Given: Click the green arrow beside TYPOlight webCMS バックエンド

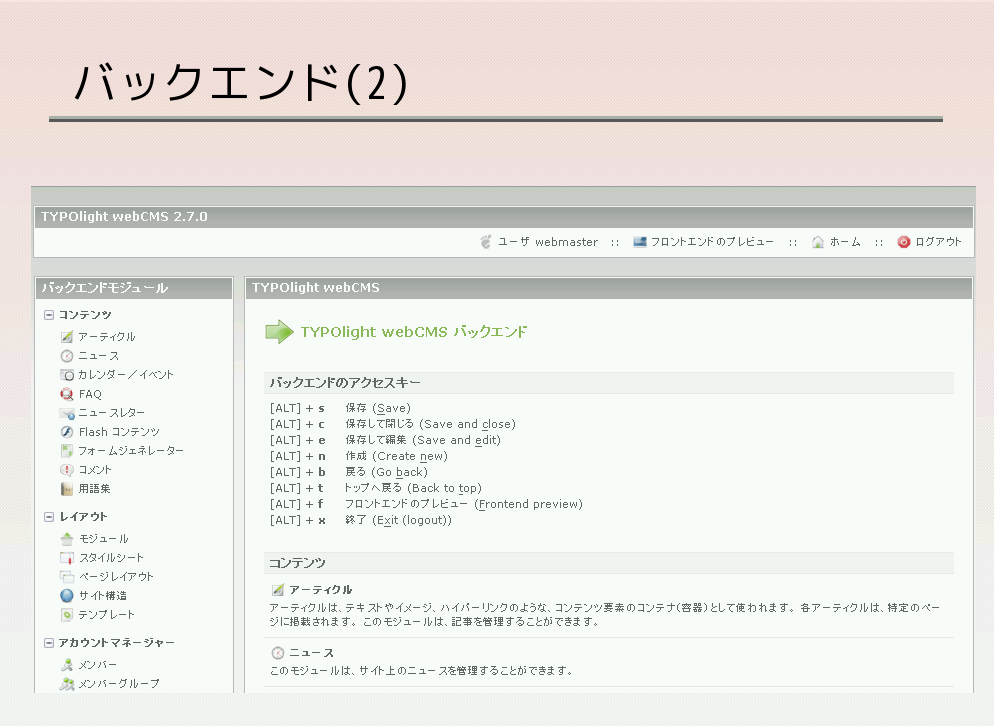Looking at the screenshot, I should pos(279,332).
